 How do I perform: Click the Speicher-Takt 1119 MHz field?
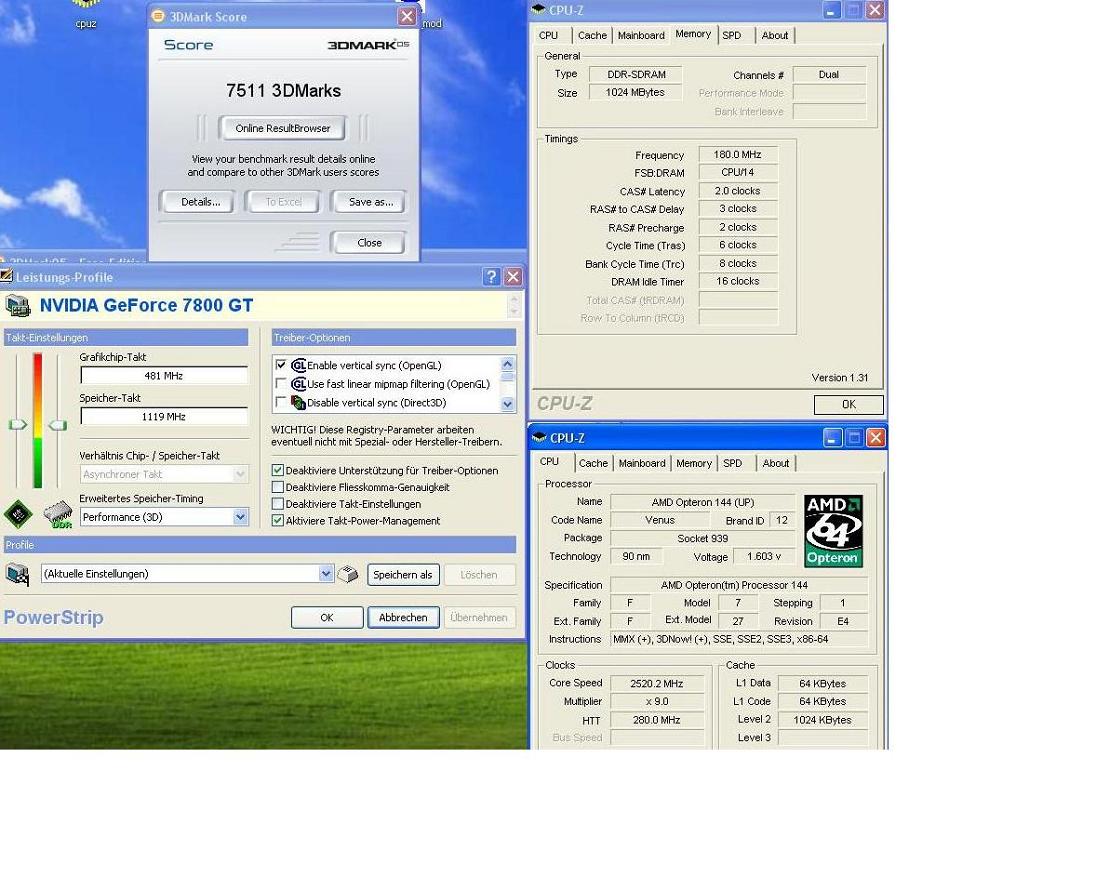(x=164, y=417)
